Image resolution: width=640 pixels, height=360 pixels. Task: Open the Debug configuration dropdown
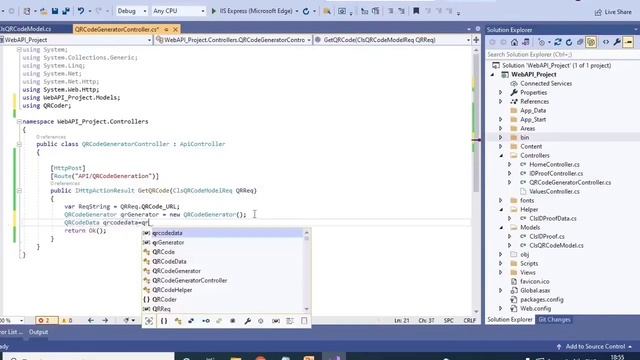coord(131,11)
